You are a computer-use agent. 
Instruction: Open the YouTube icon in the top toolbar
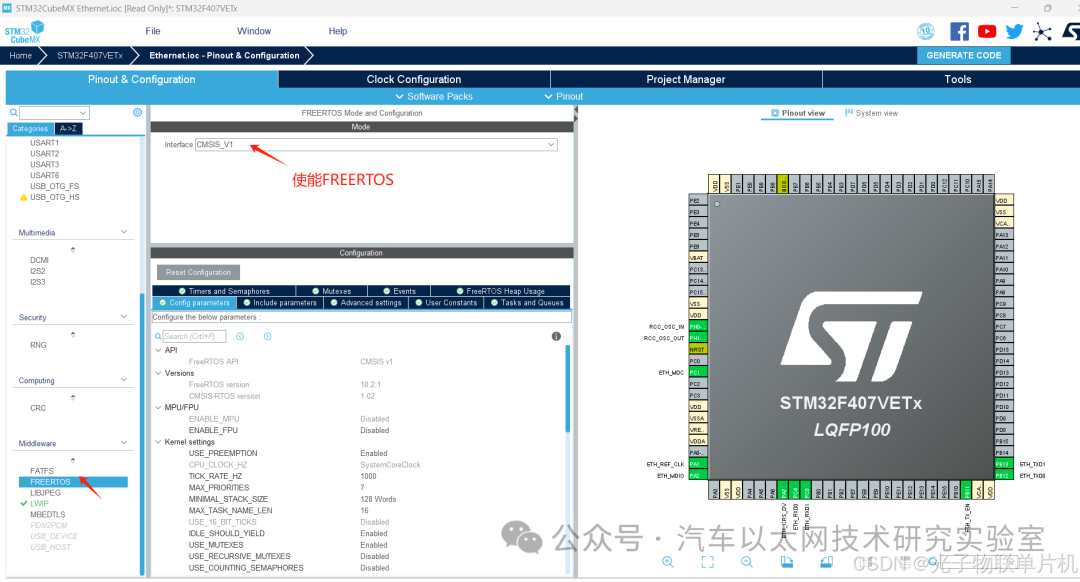click(x=987, y=31)
